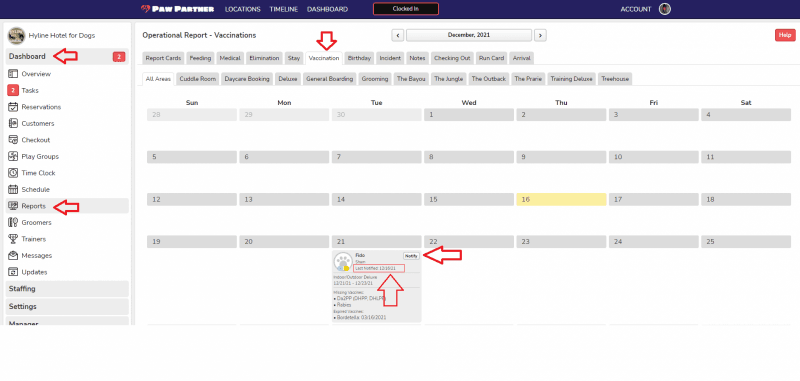Switch to Stay report tab

click(294, 58)
